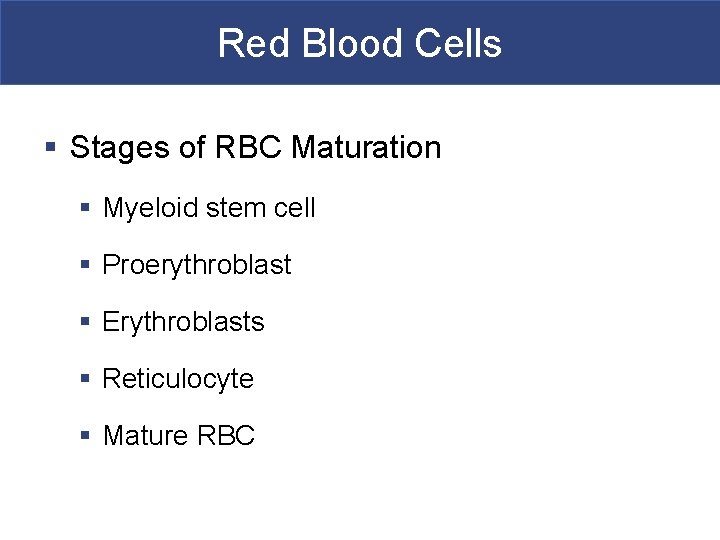Select the bullet marker before Reticulocyte
Screen dimensions: 720x540
pos(86,379)
